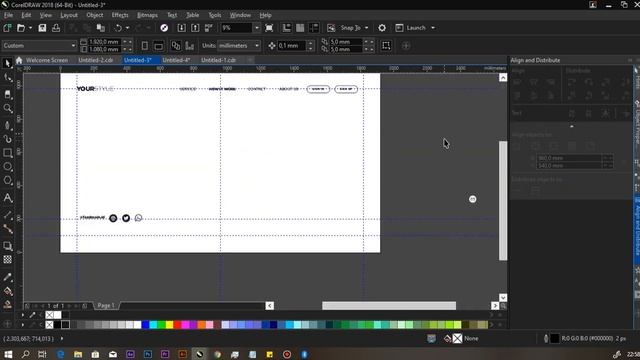Save the current document
This screenshot has height=360, width=640.
[42, 28]
